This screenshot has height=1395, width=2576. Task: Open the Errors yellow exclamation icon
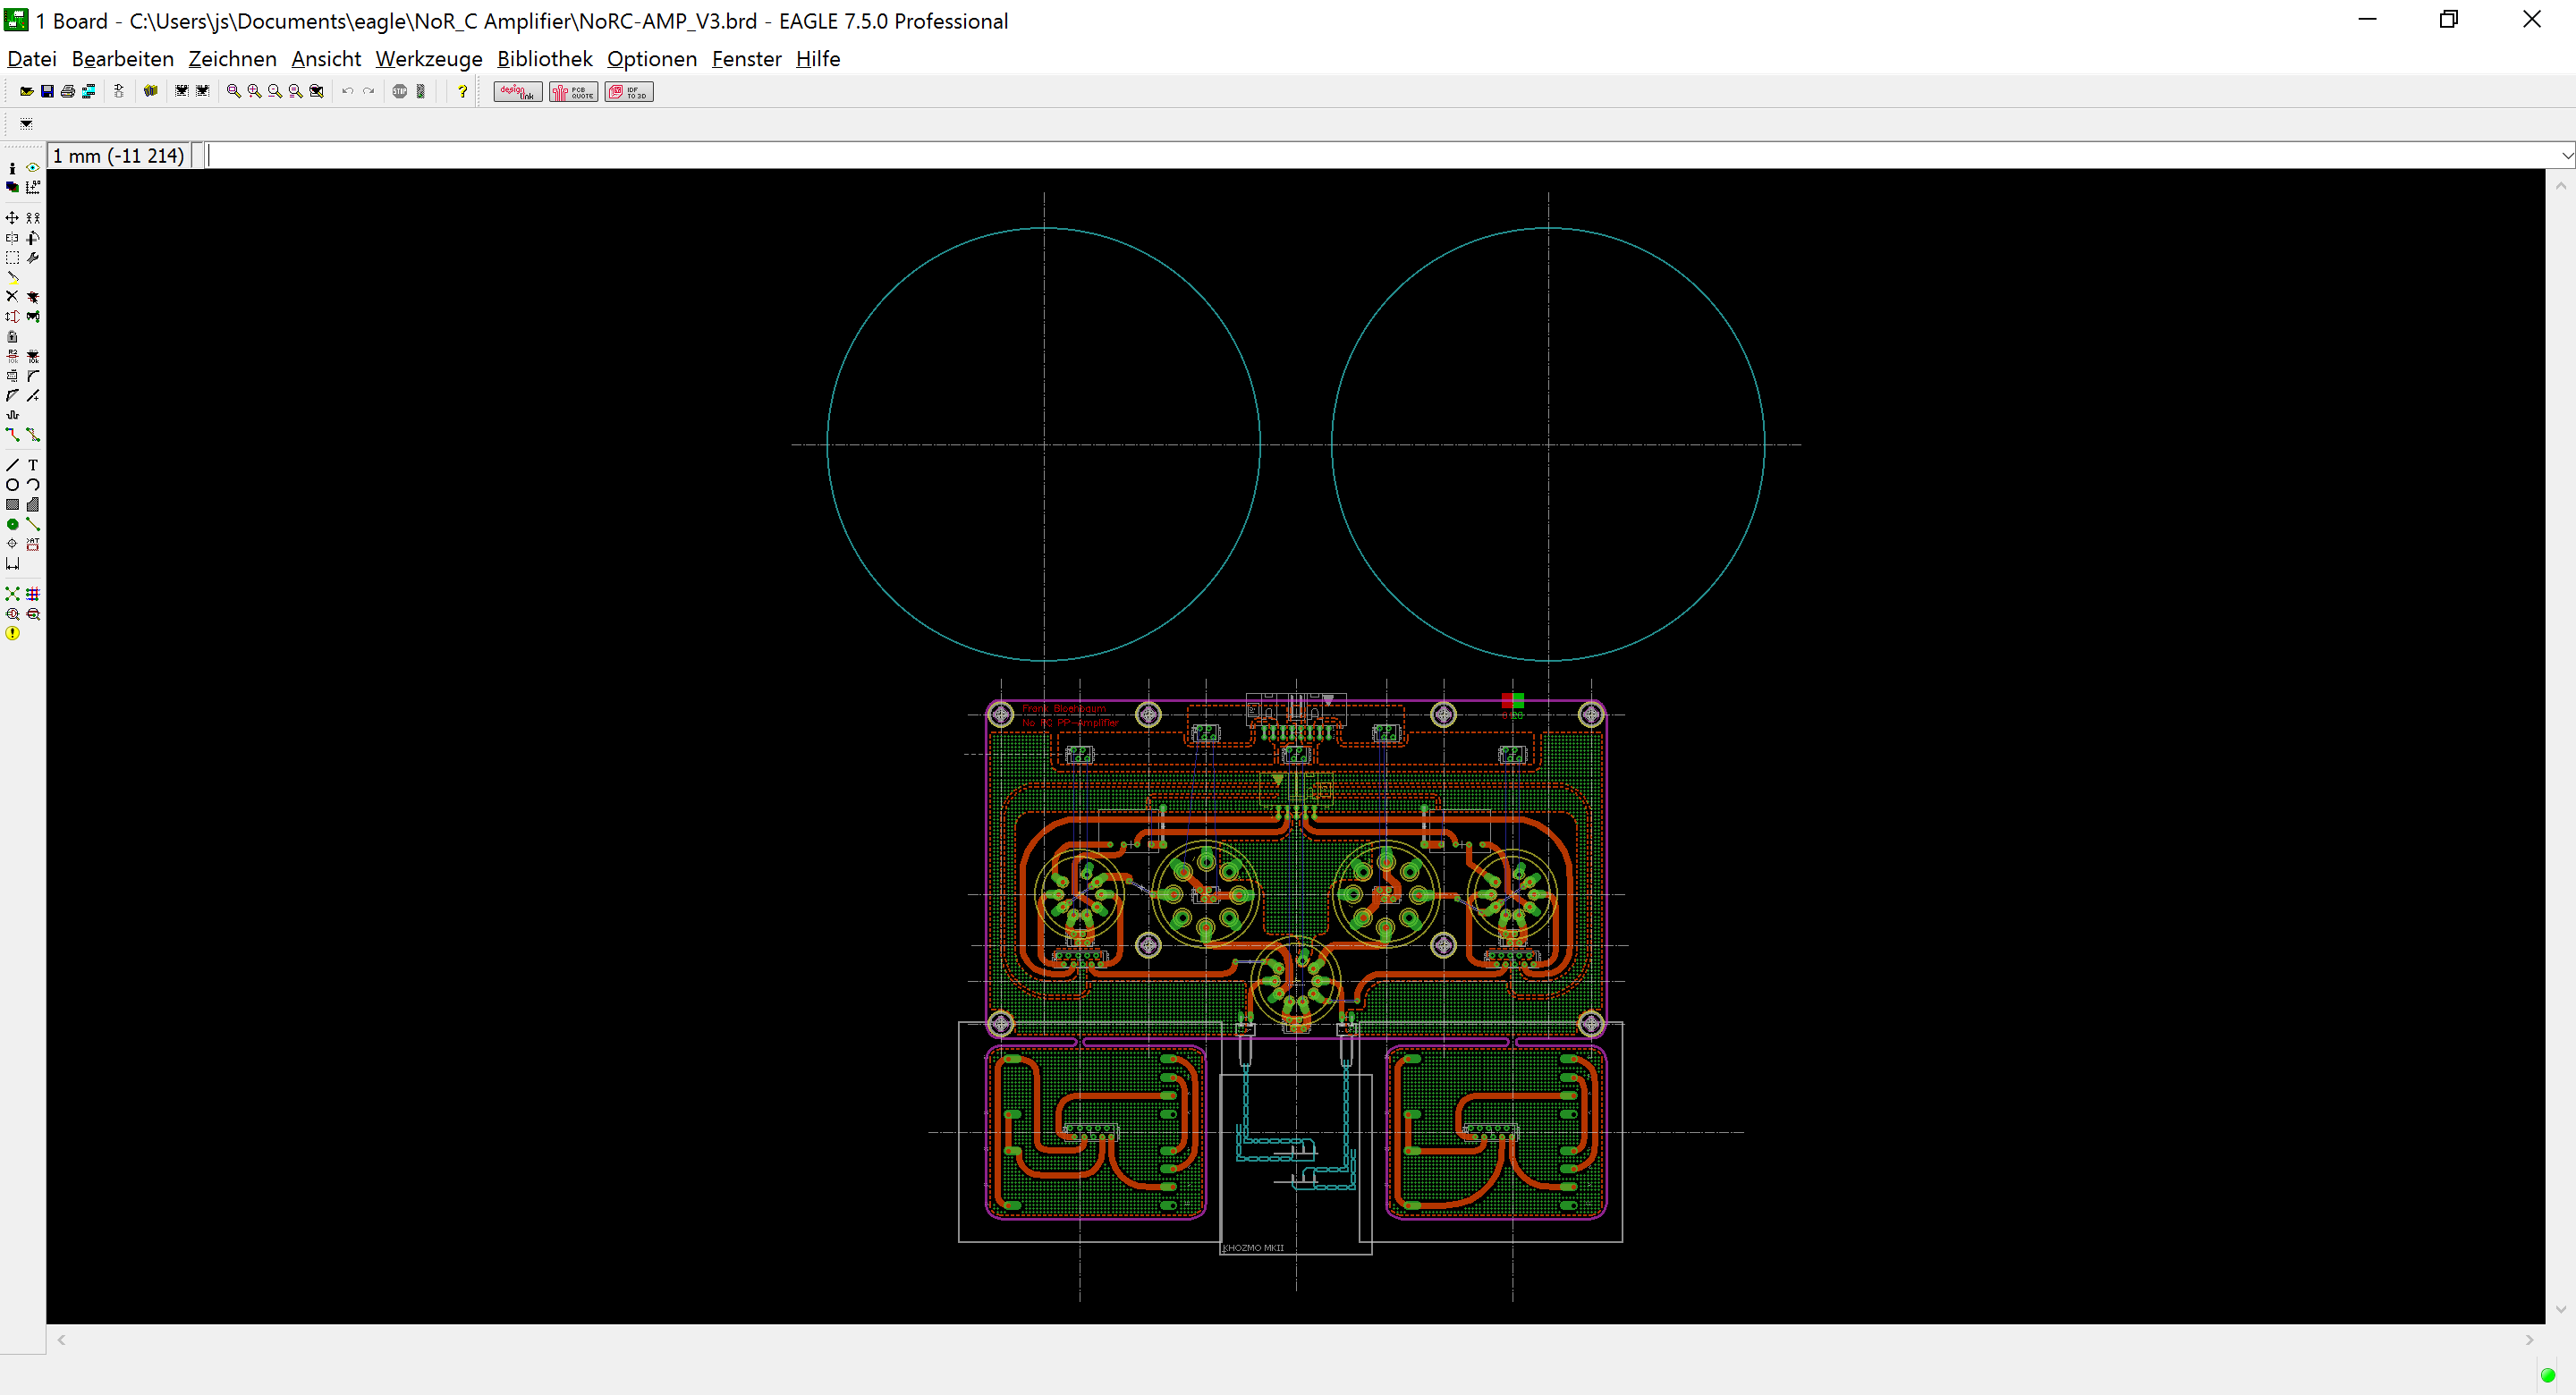pyautogui.click(x=12, y=633)
